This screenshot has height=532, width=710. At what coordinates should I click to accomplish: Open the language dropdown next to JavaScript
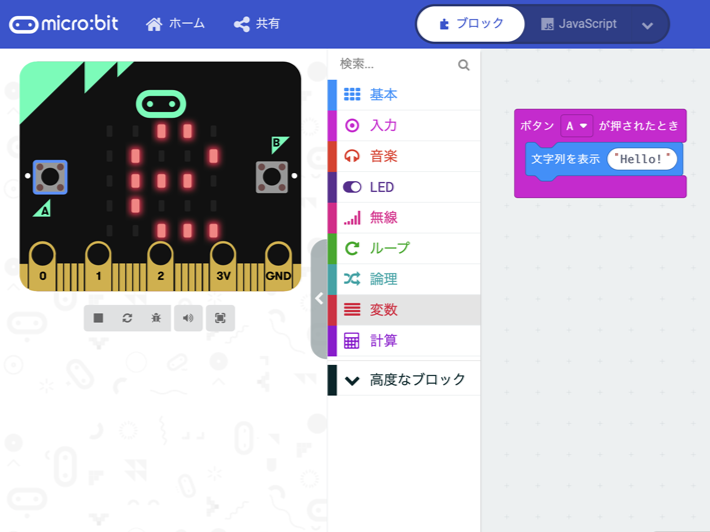pyautogui.click(x=648, y=25)
